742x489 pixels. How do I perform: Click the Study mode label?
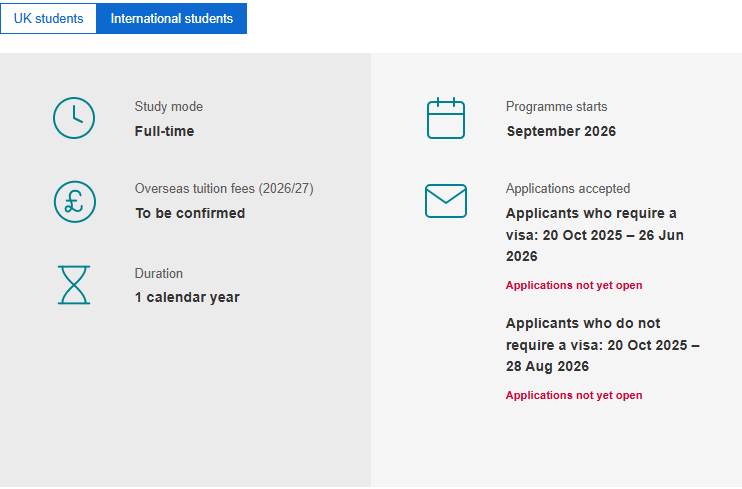pos(169,107)
